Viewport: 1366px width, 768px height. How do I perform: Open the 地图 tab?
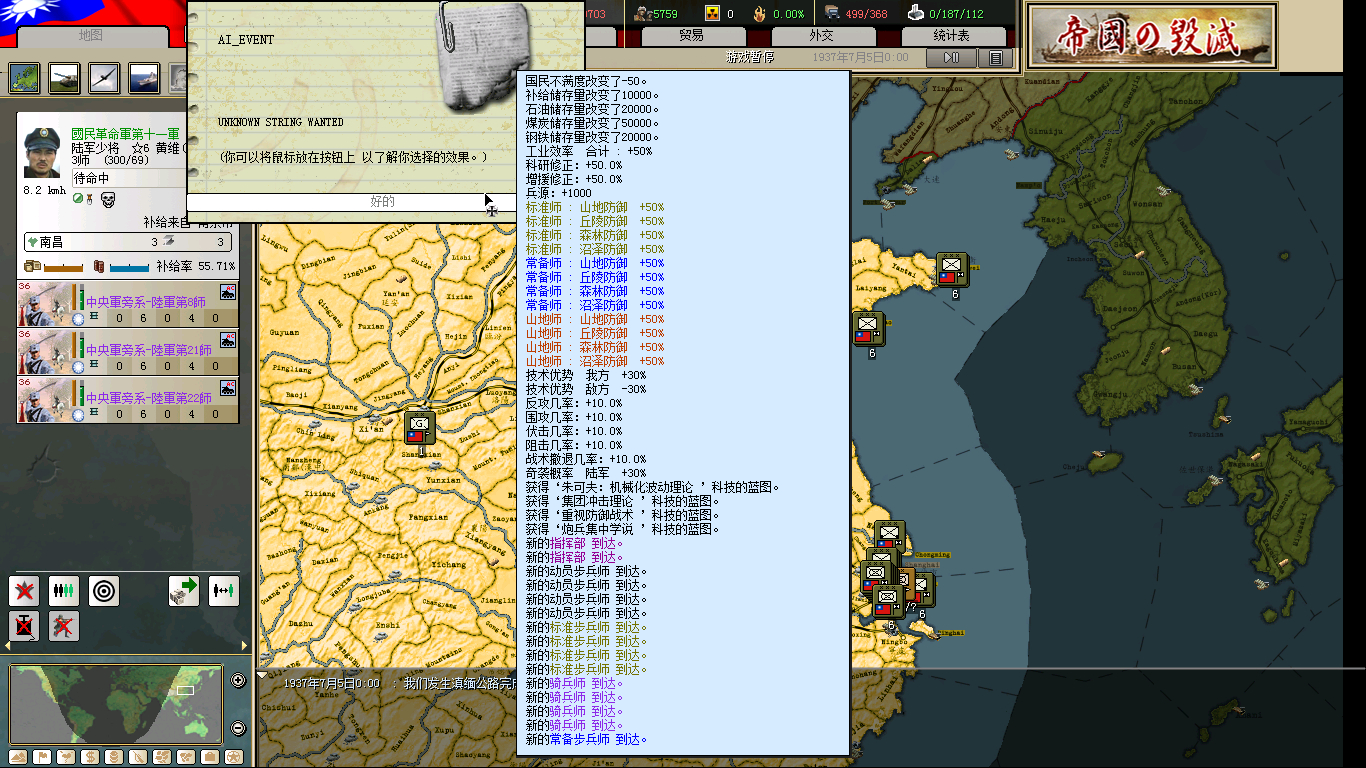[91, 36]
